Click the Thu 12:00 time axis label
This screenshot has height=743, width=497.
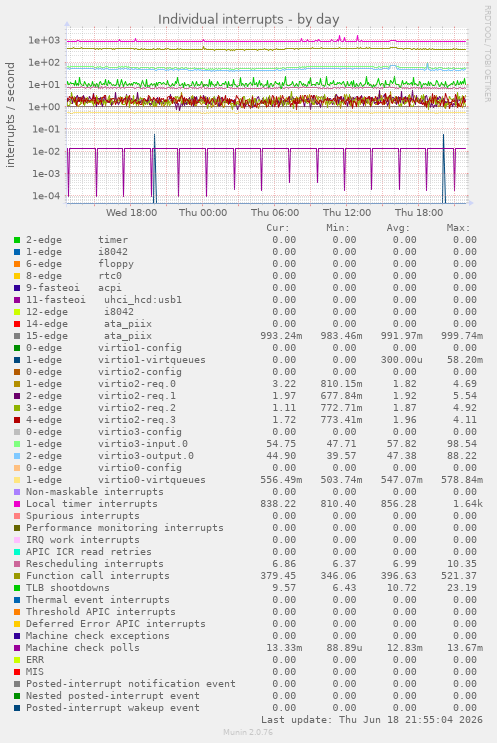click(x=347, y=213)
